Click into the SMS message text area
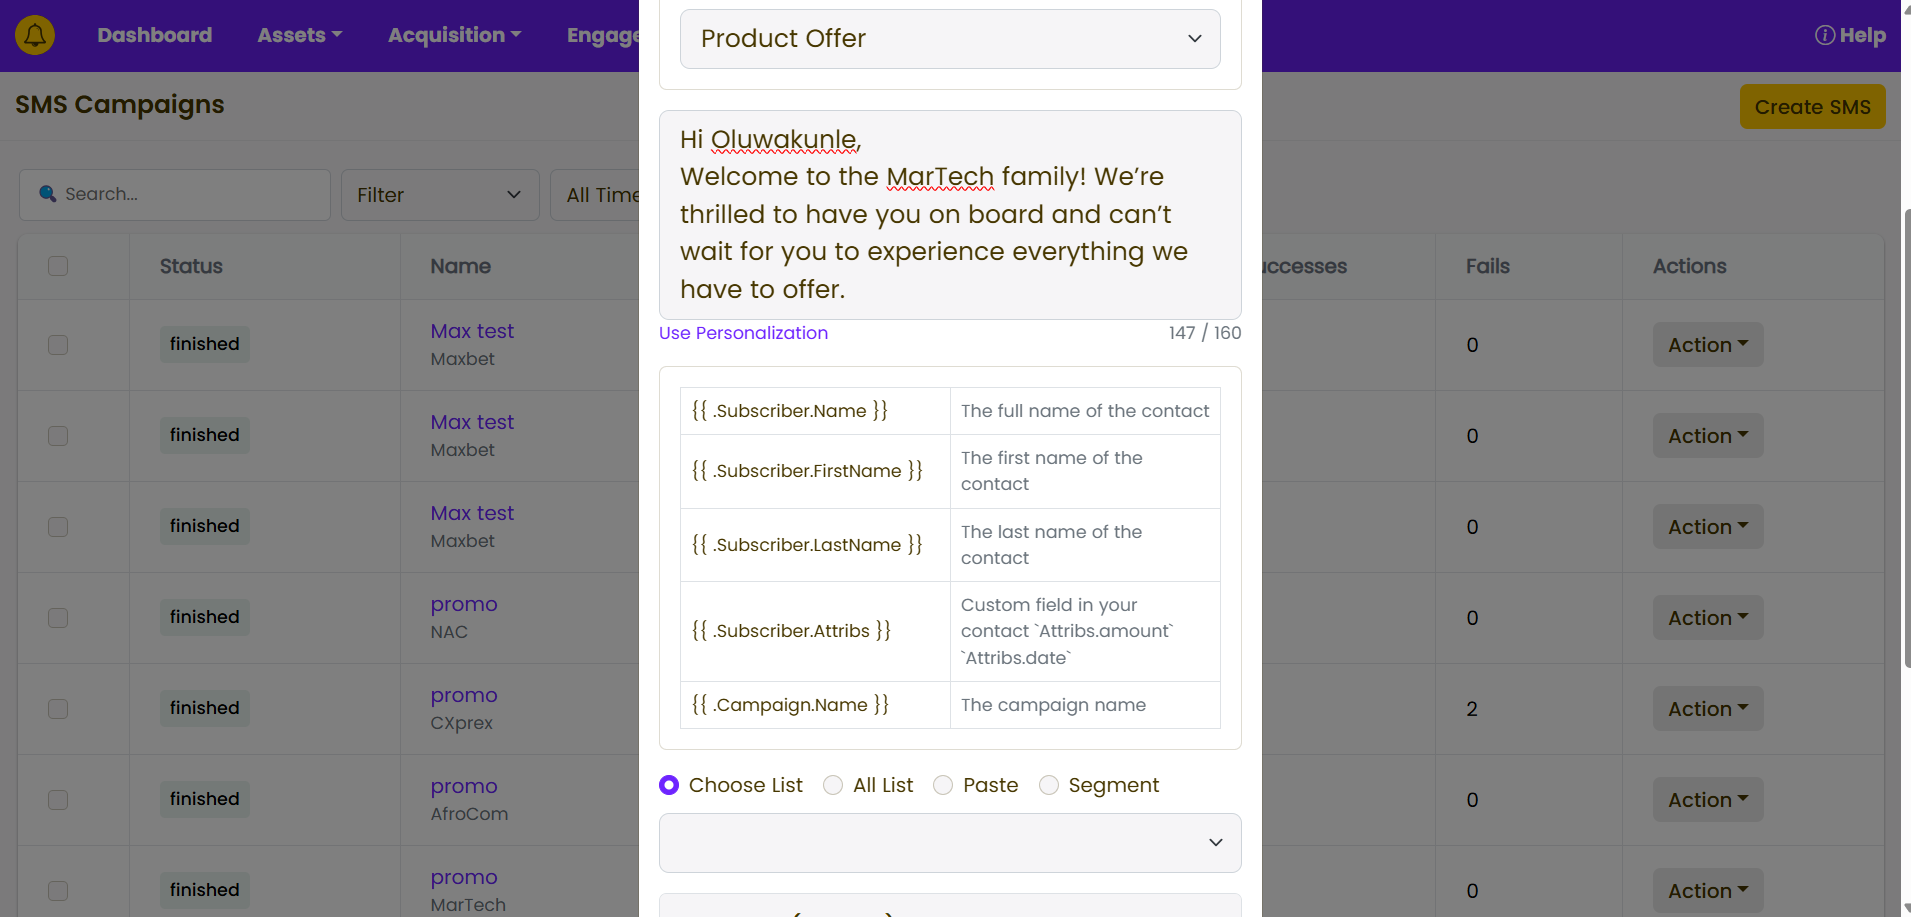This screenshot has height=917, width=1911. click(949, 215)
